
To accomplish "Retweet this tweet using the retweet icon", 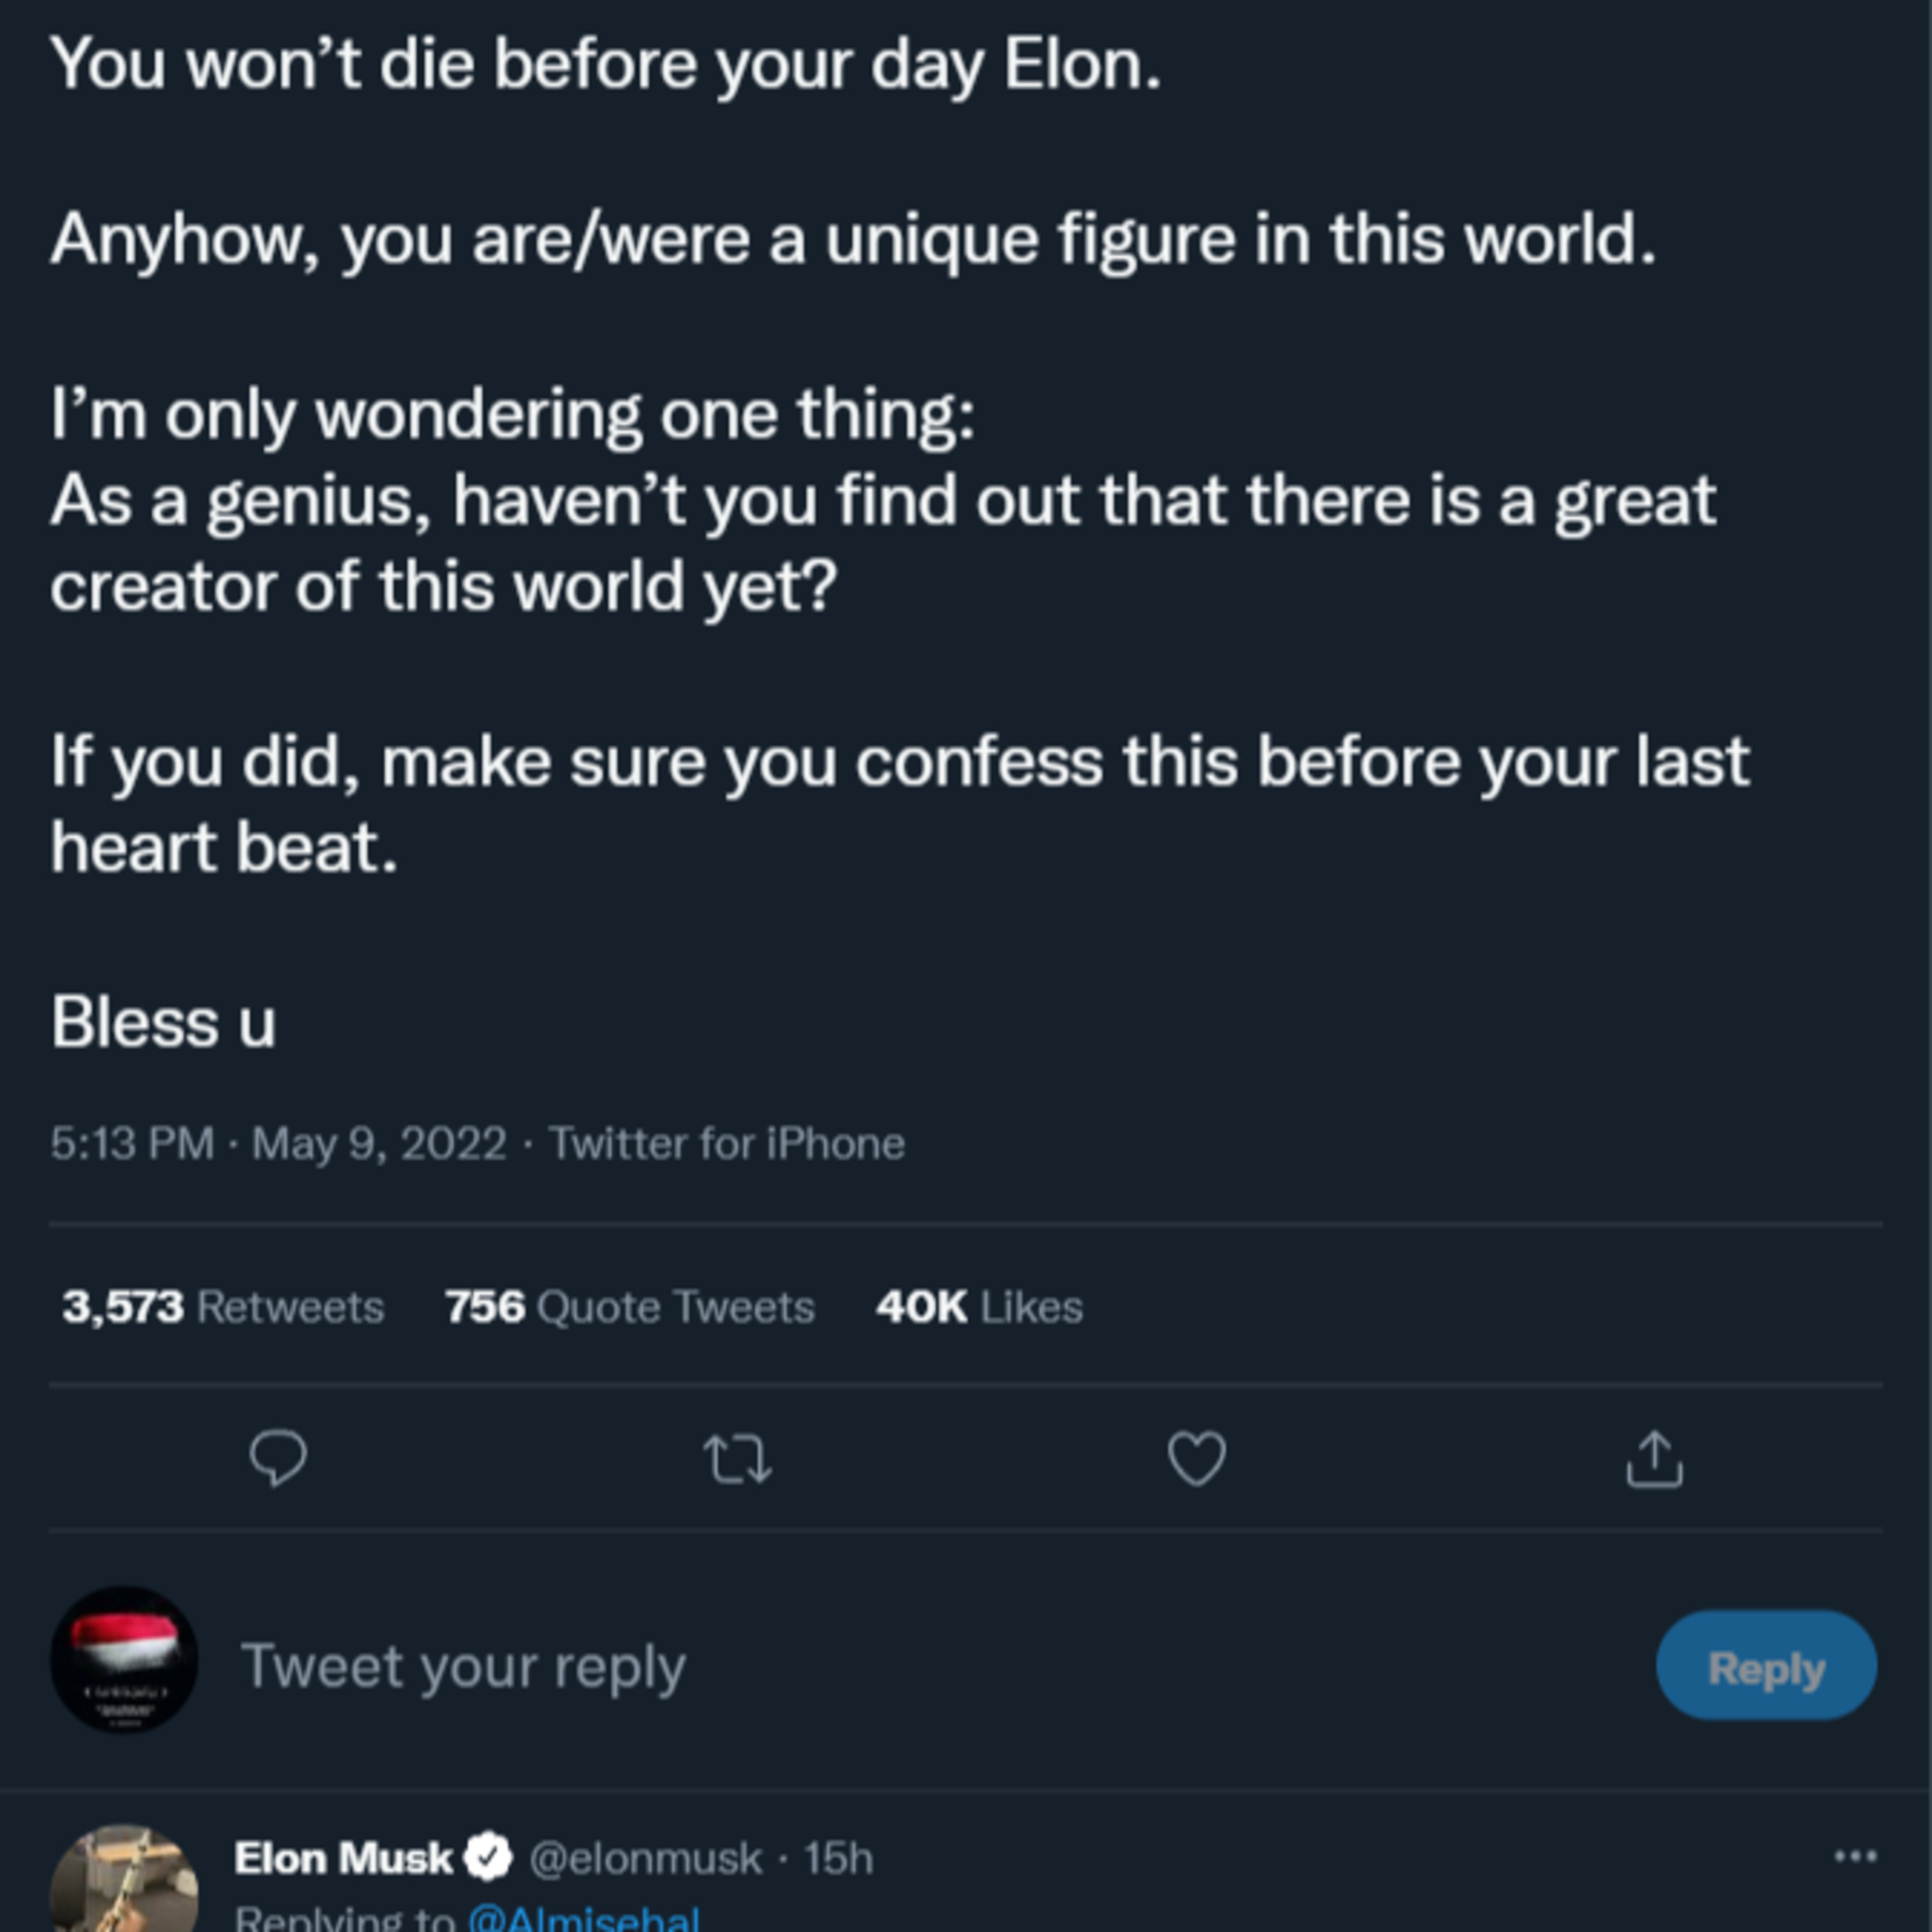I will click(x=737, y=1459).
